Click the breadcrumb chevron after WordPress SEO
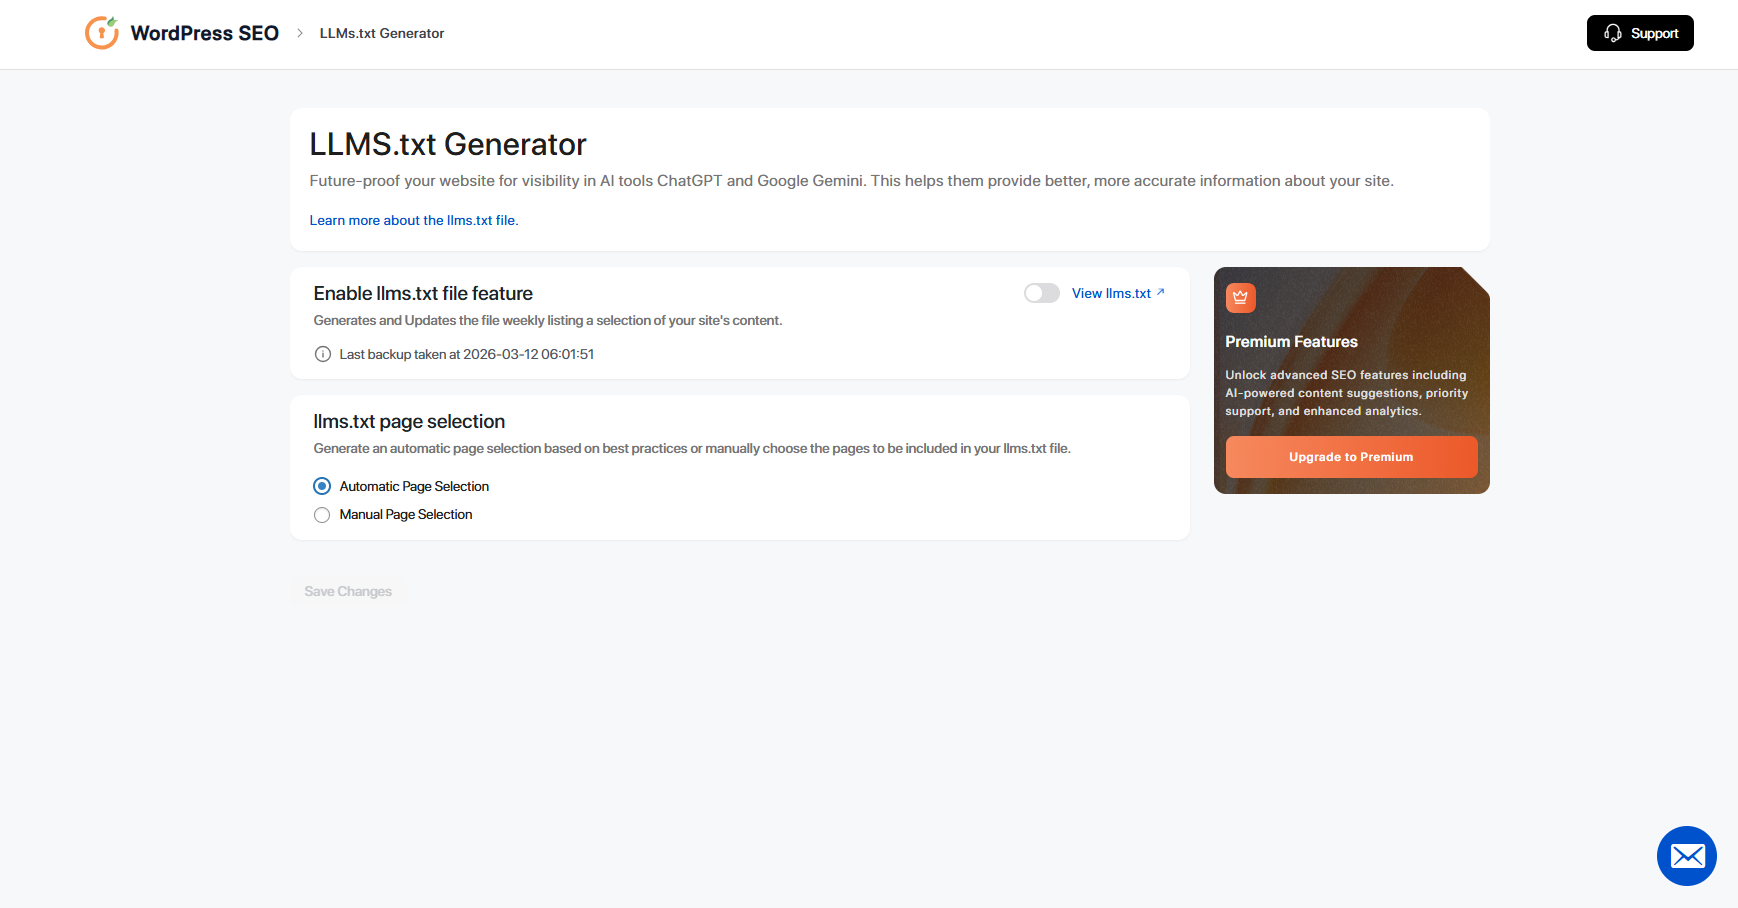This screenshot has width=1738, height=908. (299, 32)
